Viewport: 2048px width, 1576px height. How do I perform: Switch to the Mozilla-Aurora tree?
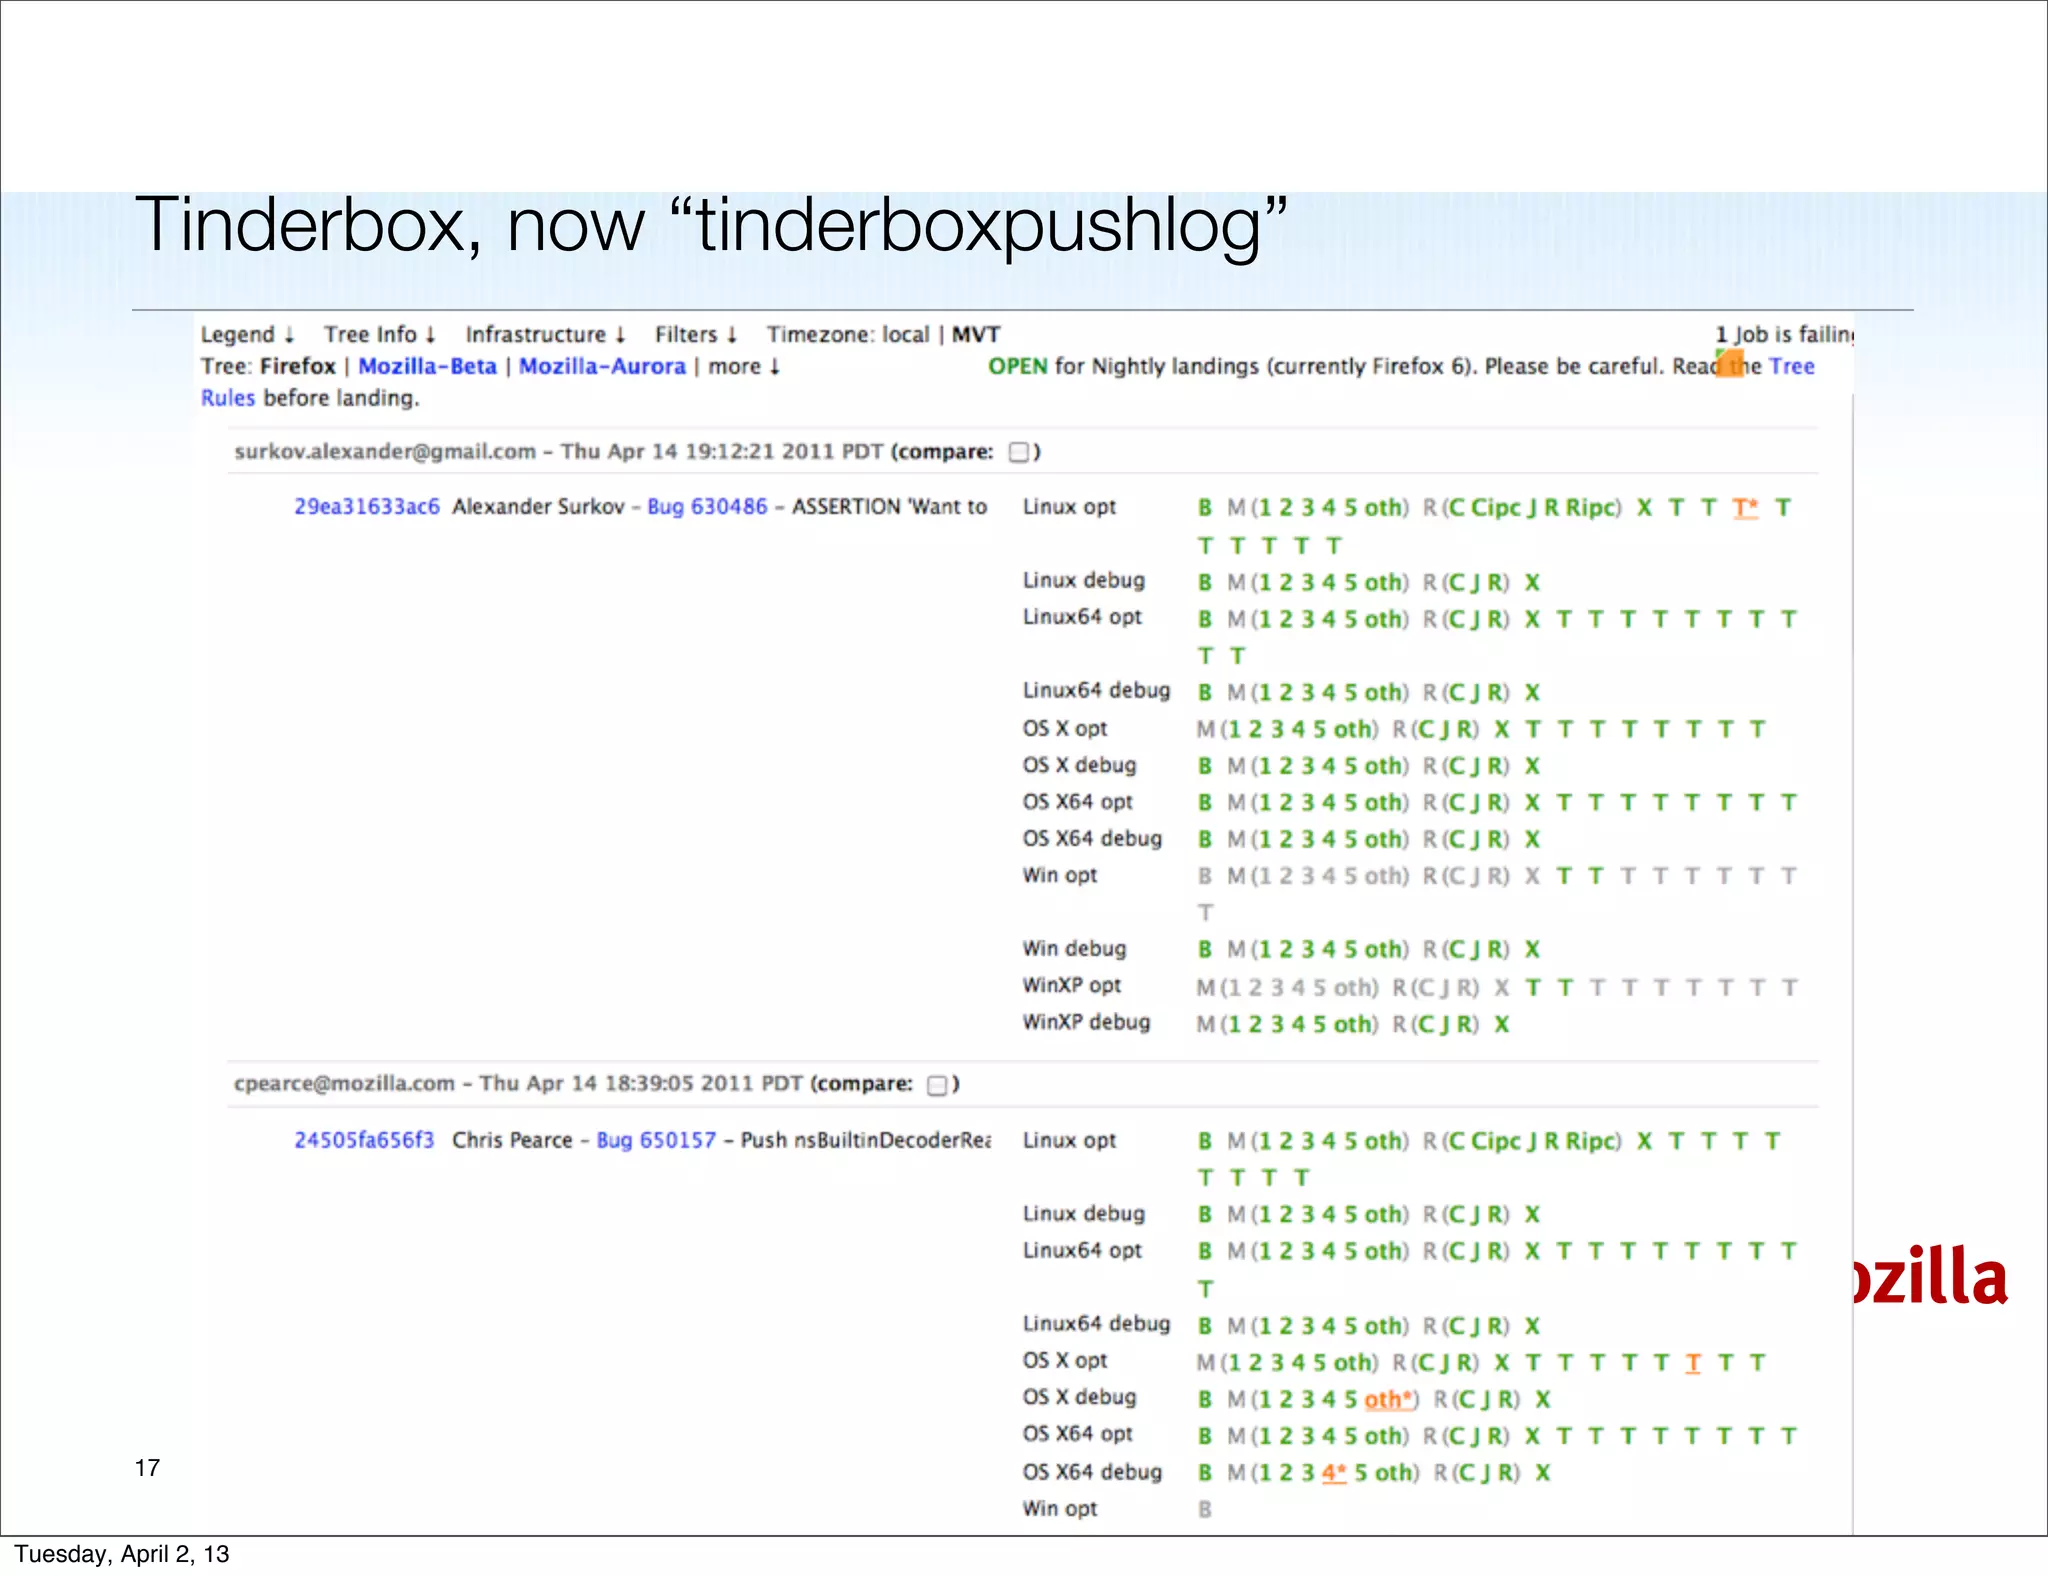pos(602,366)
